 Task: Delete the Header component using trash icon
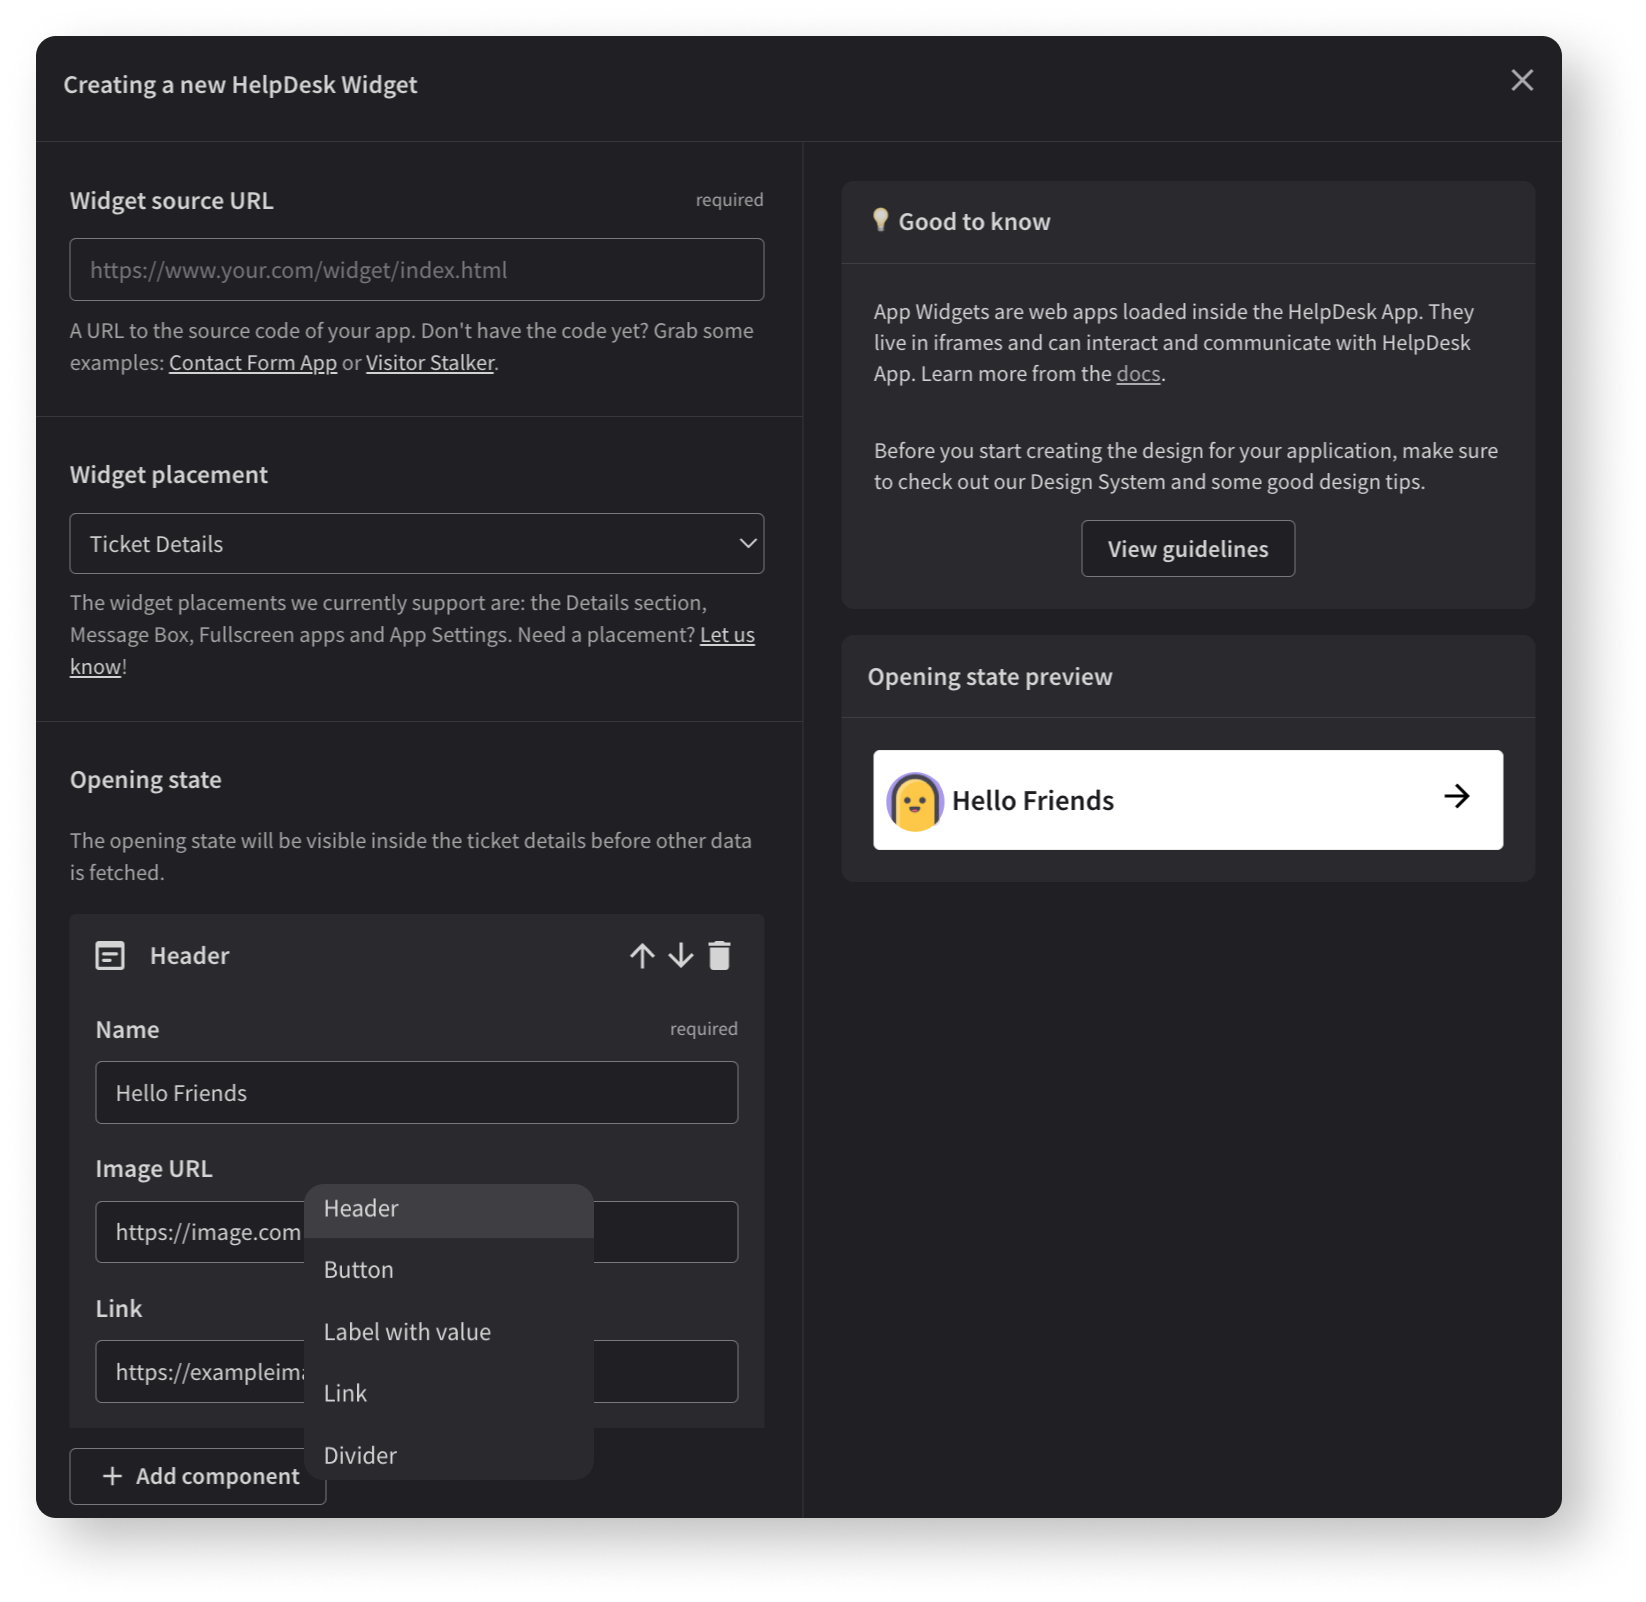tap(719, 955)
